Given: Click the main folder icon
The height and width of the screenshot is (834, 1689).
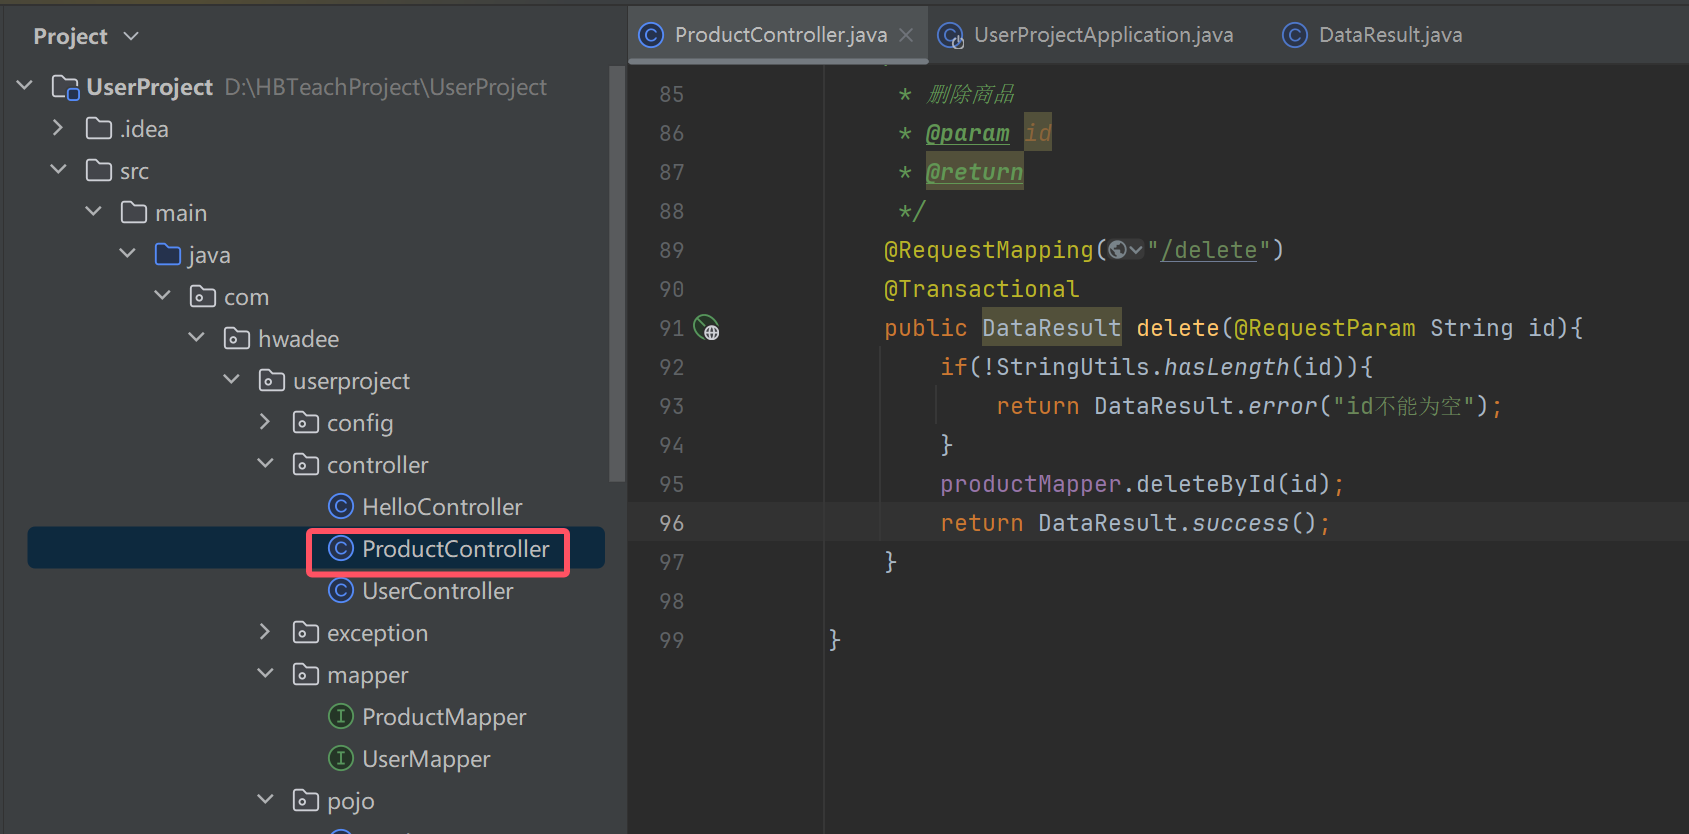Looking at the screenshot, I should click(x=134, y=212).
